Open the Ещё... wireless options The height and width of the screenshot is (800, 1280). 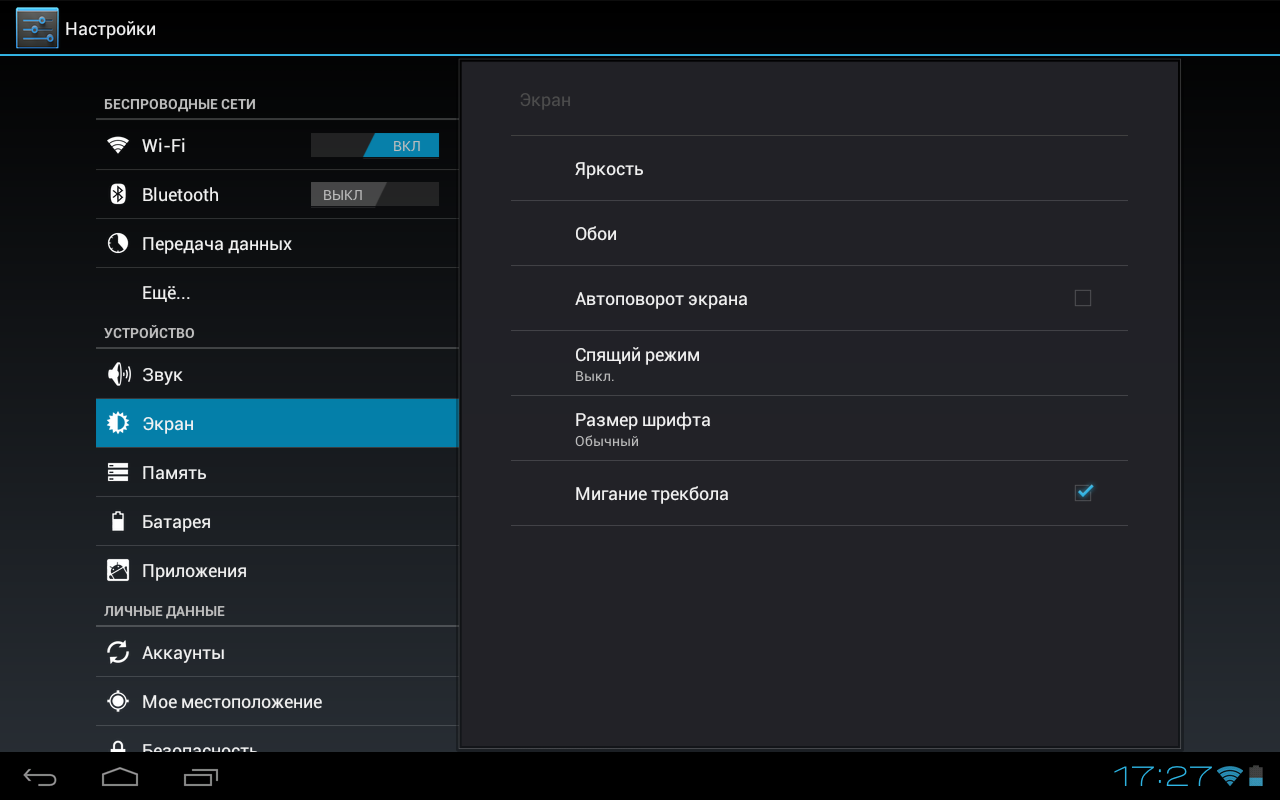coord(277,292)
